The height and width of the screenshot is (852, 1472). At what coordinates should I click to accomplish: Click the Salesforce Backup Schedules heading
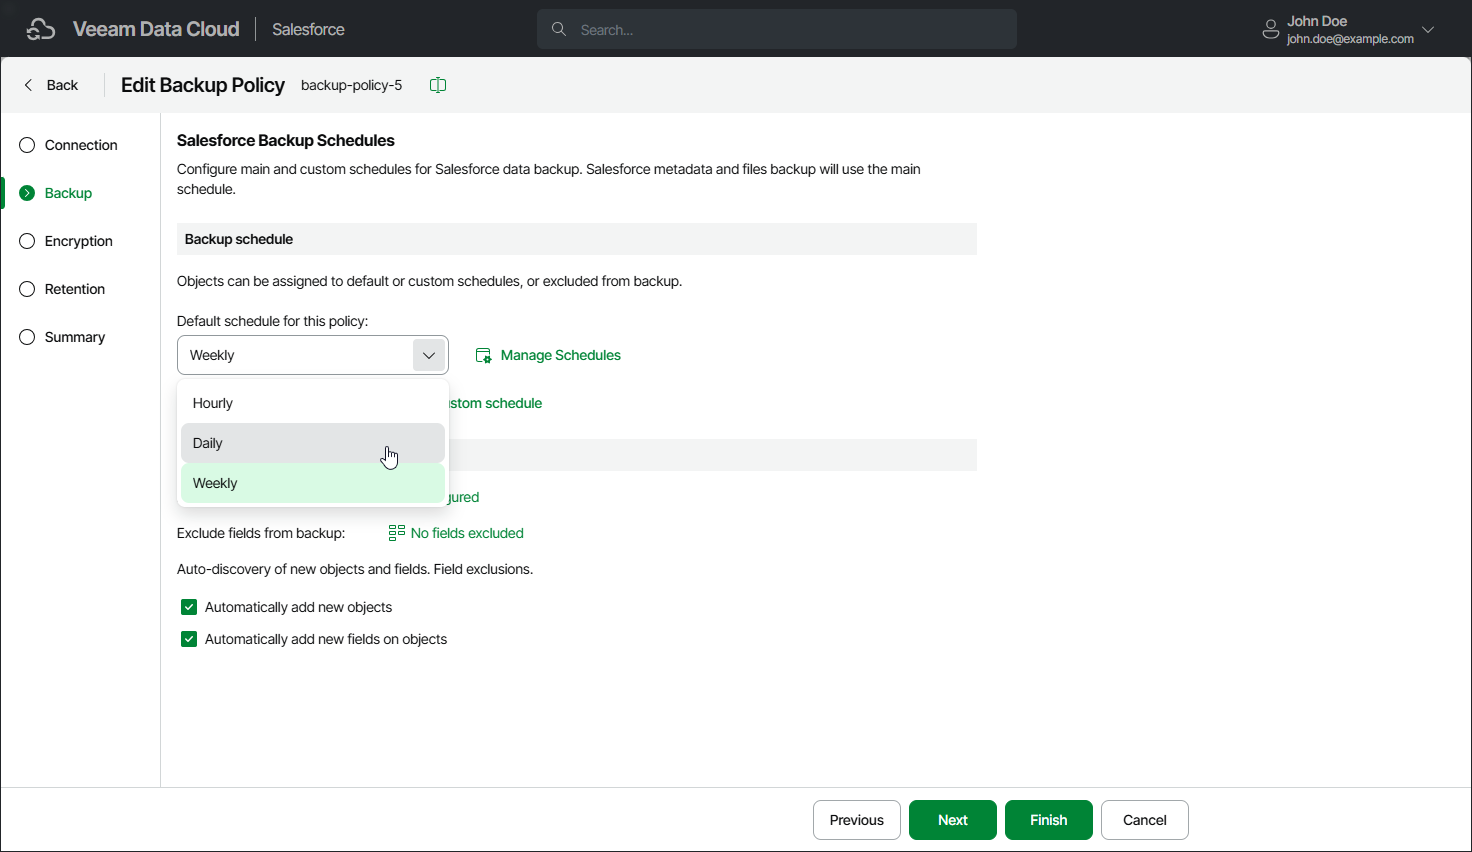click(x=286, y=140)
